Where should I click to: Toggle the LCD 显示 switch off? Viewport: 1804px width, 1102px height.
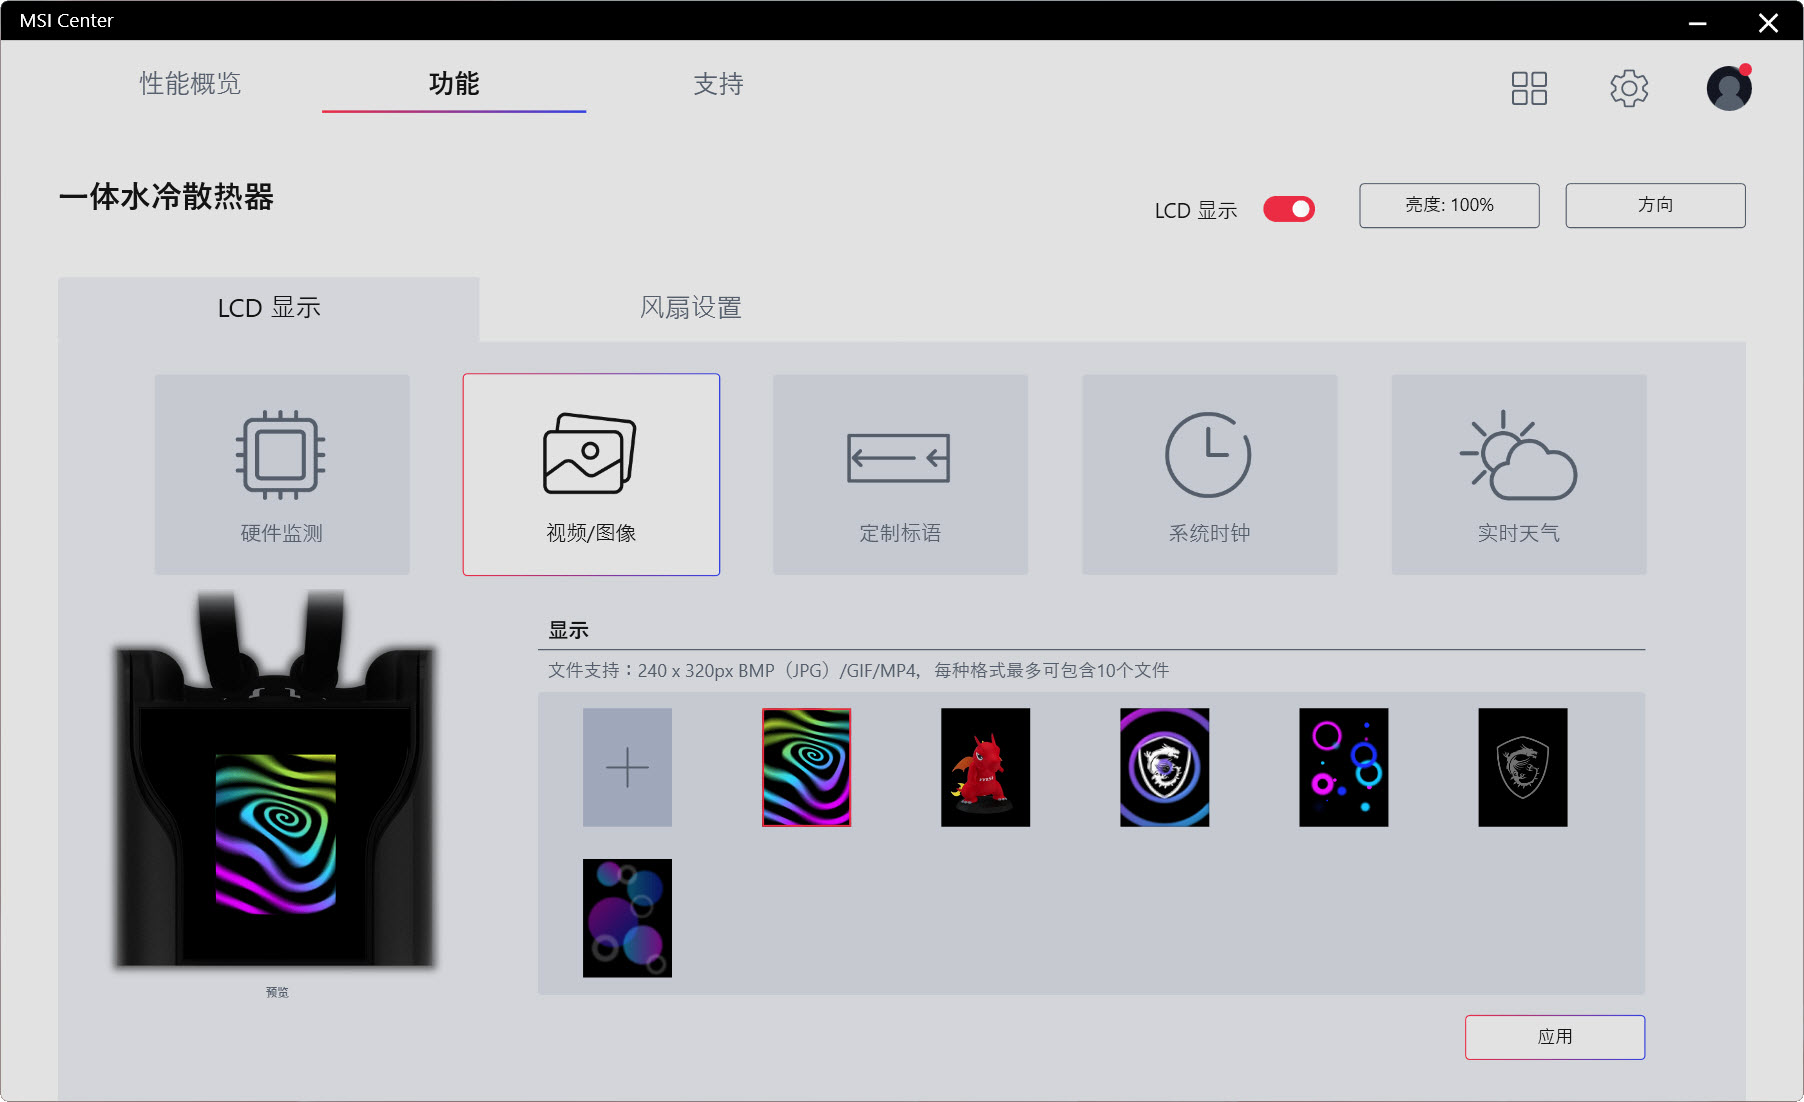1288,209
